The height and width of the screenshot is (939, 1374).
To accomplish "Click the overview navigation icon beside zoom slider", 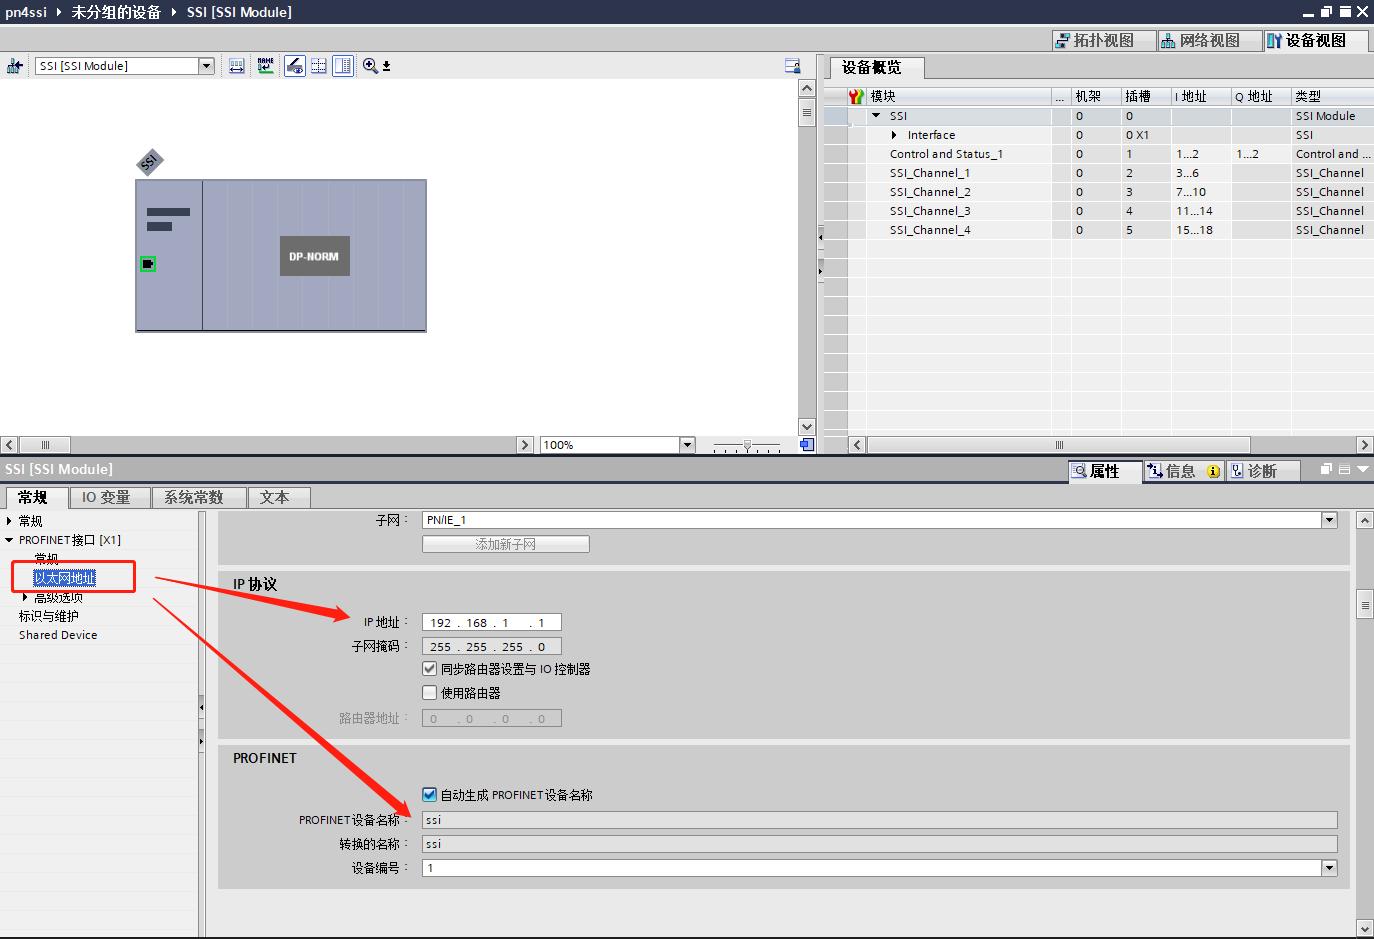I will pos(806,445).
